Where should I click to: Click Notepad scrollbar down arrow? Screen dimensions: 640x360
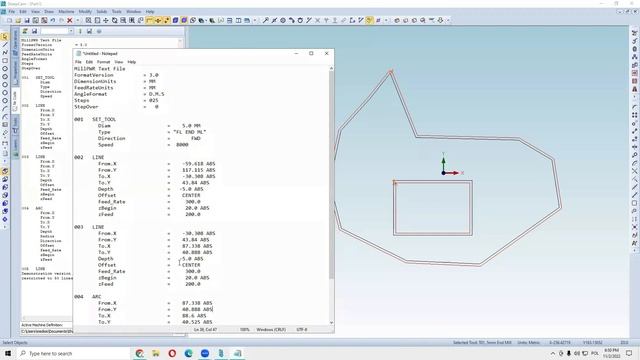(331, 322)
